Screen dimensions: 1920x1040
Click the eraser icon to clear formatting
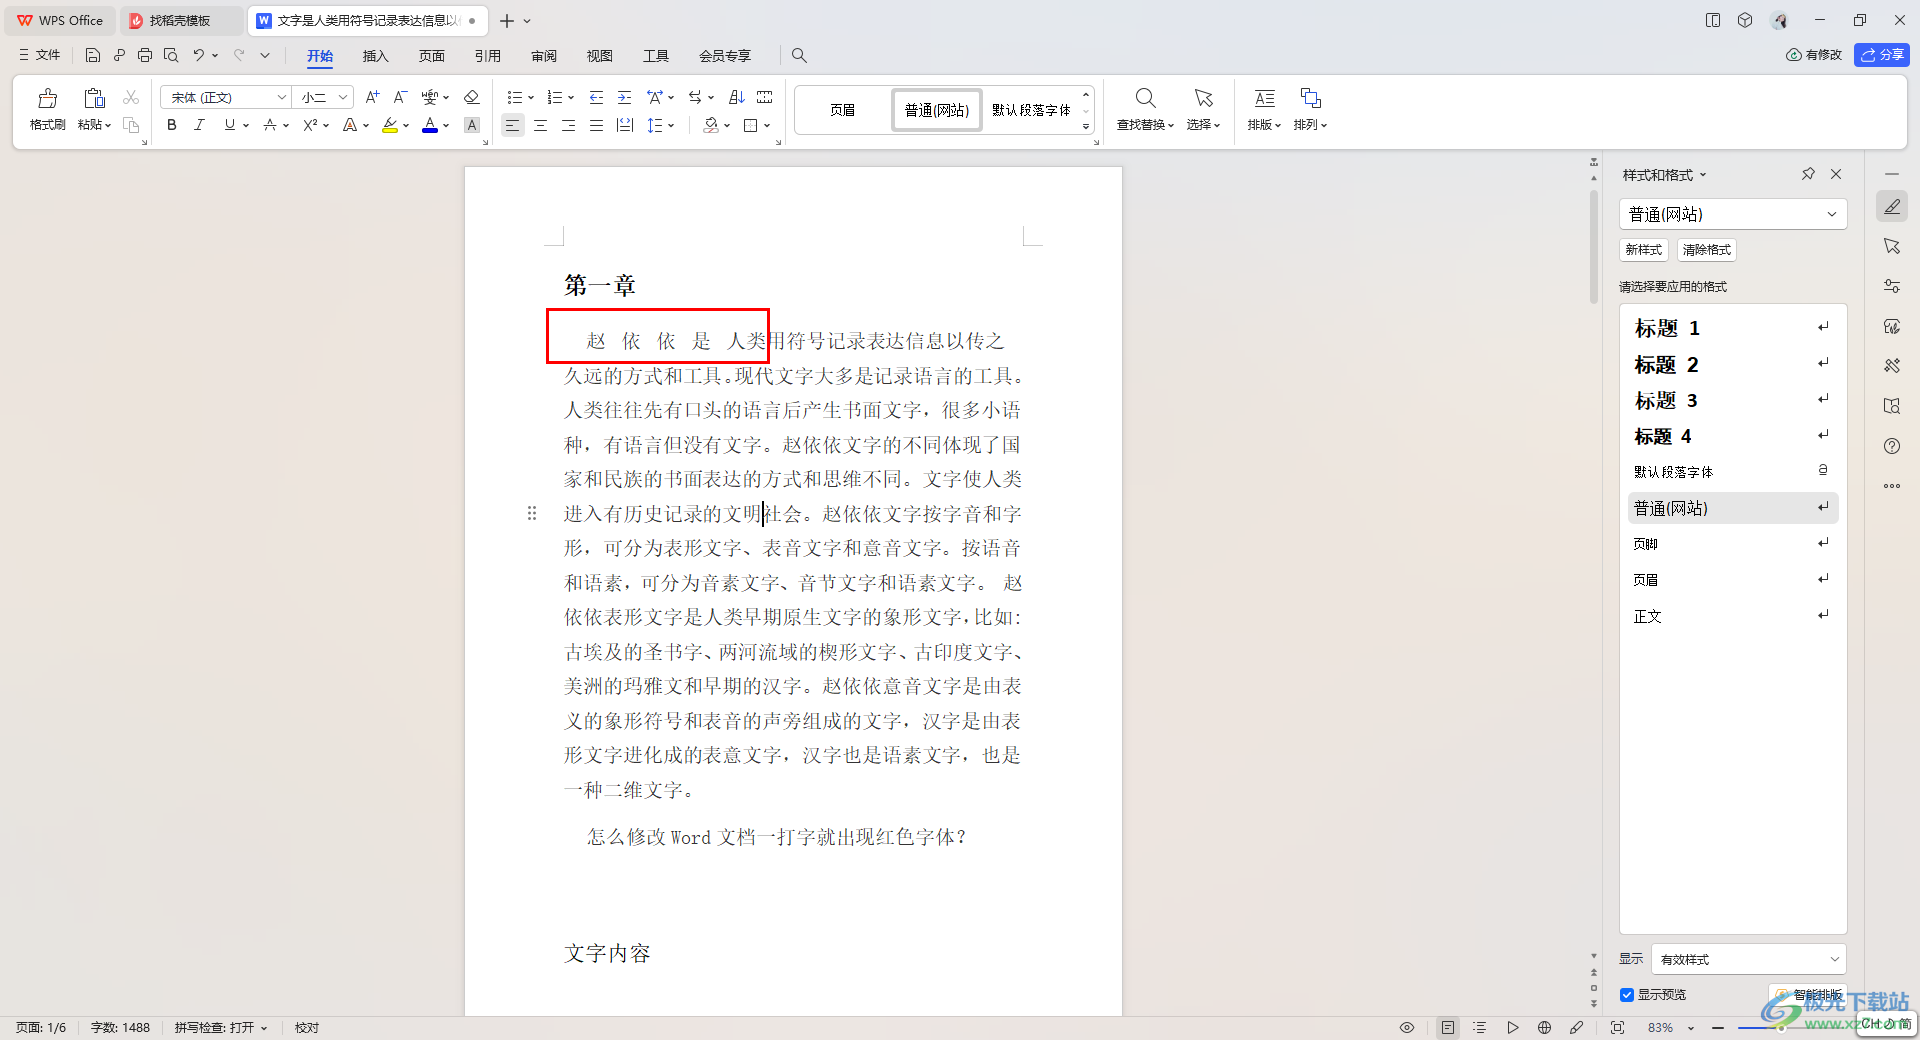tap(472, 97)
